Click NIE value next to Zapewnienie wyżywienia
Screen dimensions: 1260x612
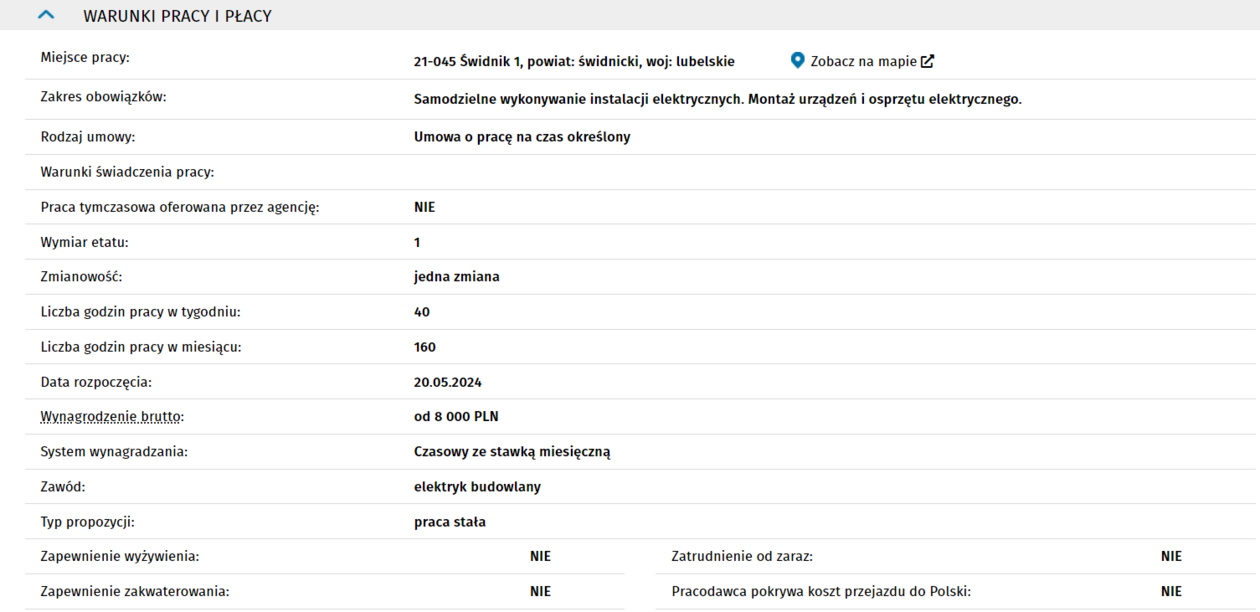pyautogui.click(x=540, y=557)
